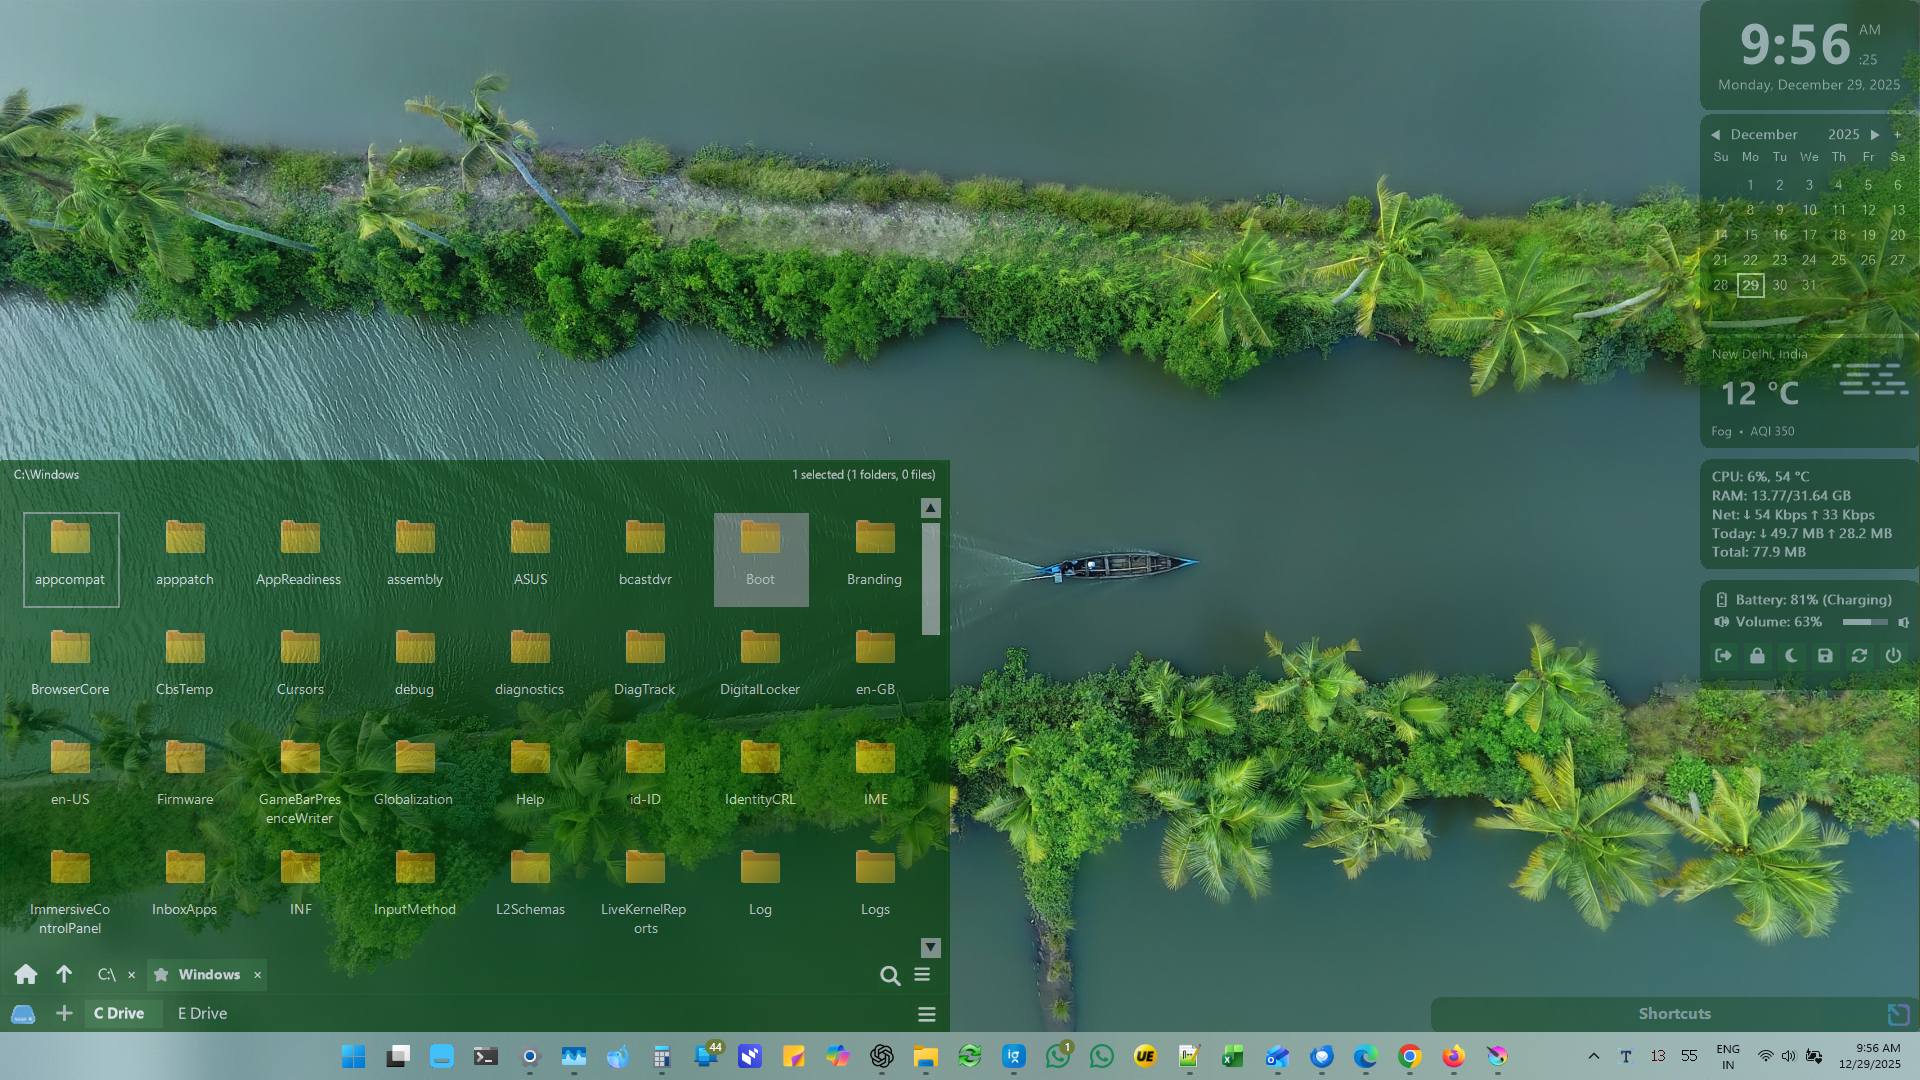This screenshot has height=1080, width=1920.
Task: Launch Unreal Engine from the taskbar
Action: click(1145, 1056)
